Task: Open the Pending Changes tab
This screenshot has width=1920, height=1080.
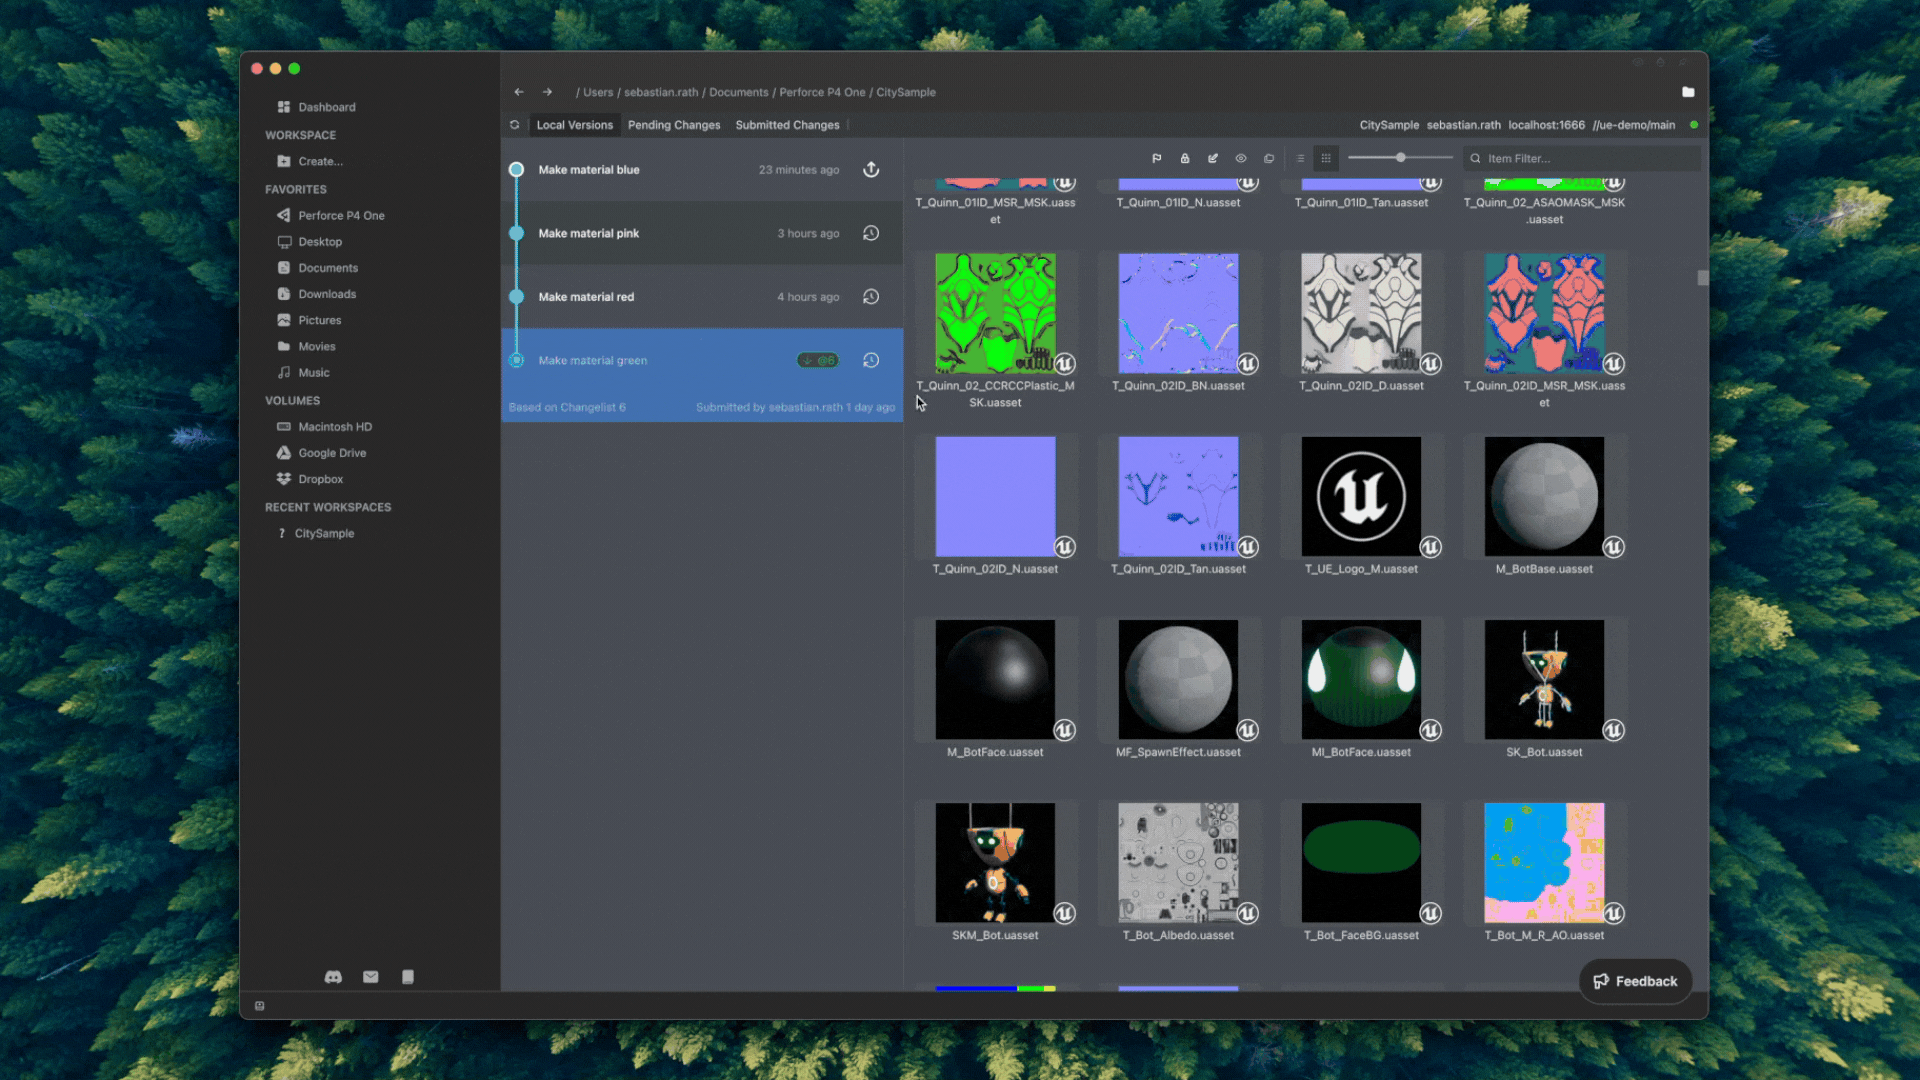Action: pyautogui.click(x=673, y=125)
